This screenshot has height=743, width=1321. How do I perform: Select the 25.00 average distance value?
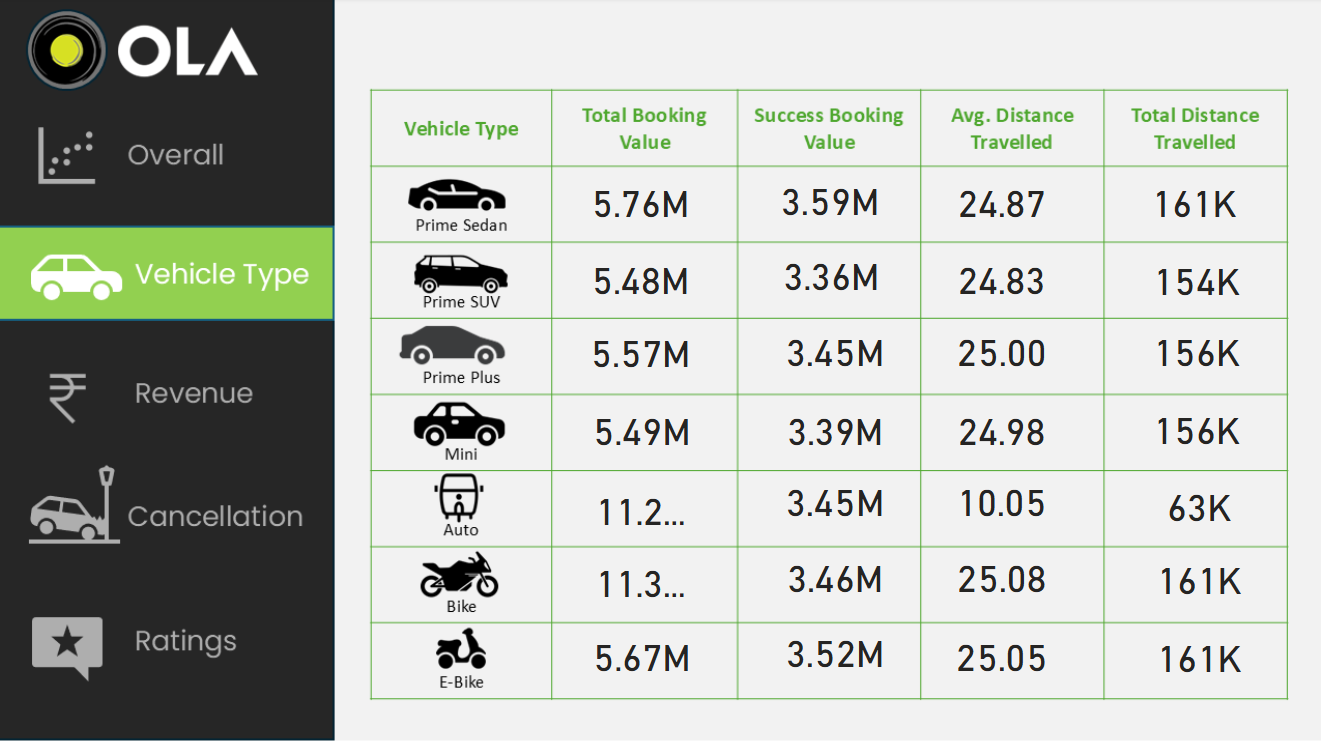(x=1001, y=354)
